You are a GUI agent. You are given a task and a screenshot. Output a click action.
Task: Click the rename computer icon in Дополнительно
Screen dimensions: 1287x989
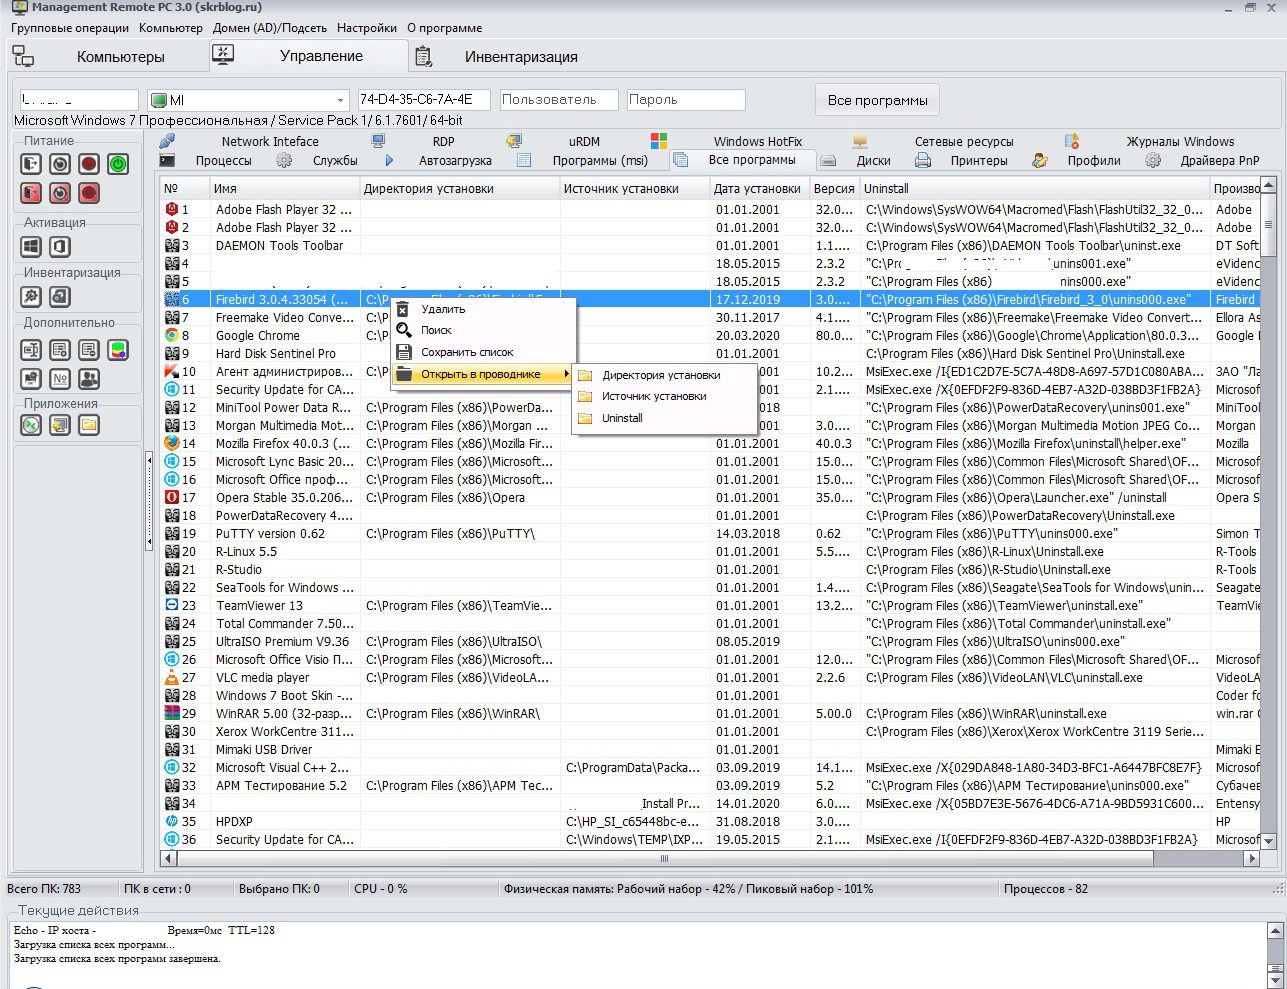pyautogui.click(x=31, y=350)
